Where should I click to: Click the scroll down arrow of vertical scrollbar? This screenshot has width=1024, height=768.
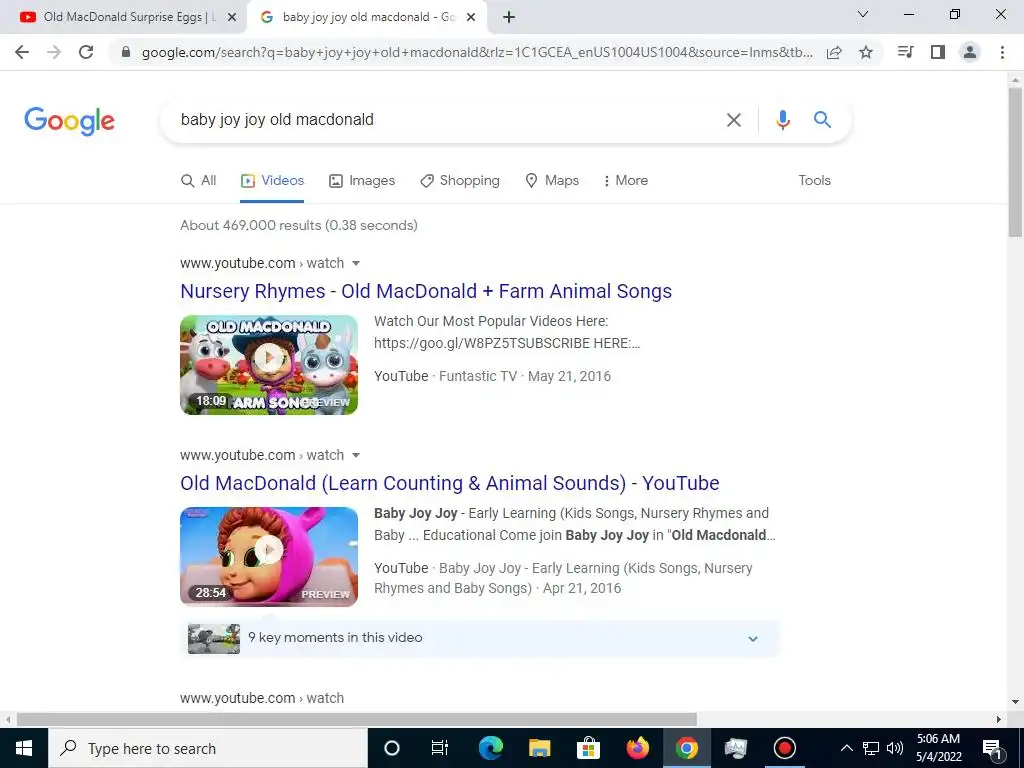tap(1015, 702)
